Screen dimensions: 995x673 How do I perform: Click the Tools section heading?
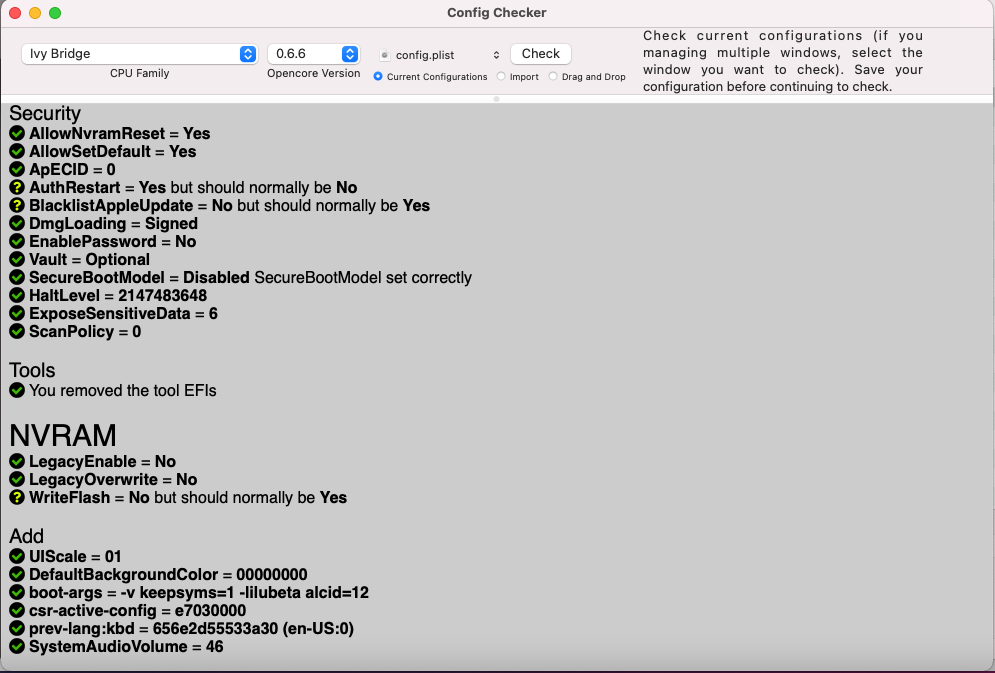pyautogui.click(x=32, y=370)
